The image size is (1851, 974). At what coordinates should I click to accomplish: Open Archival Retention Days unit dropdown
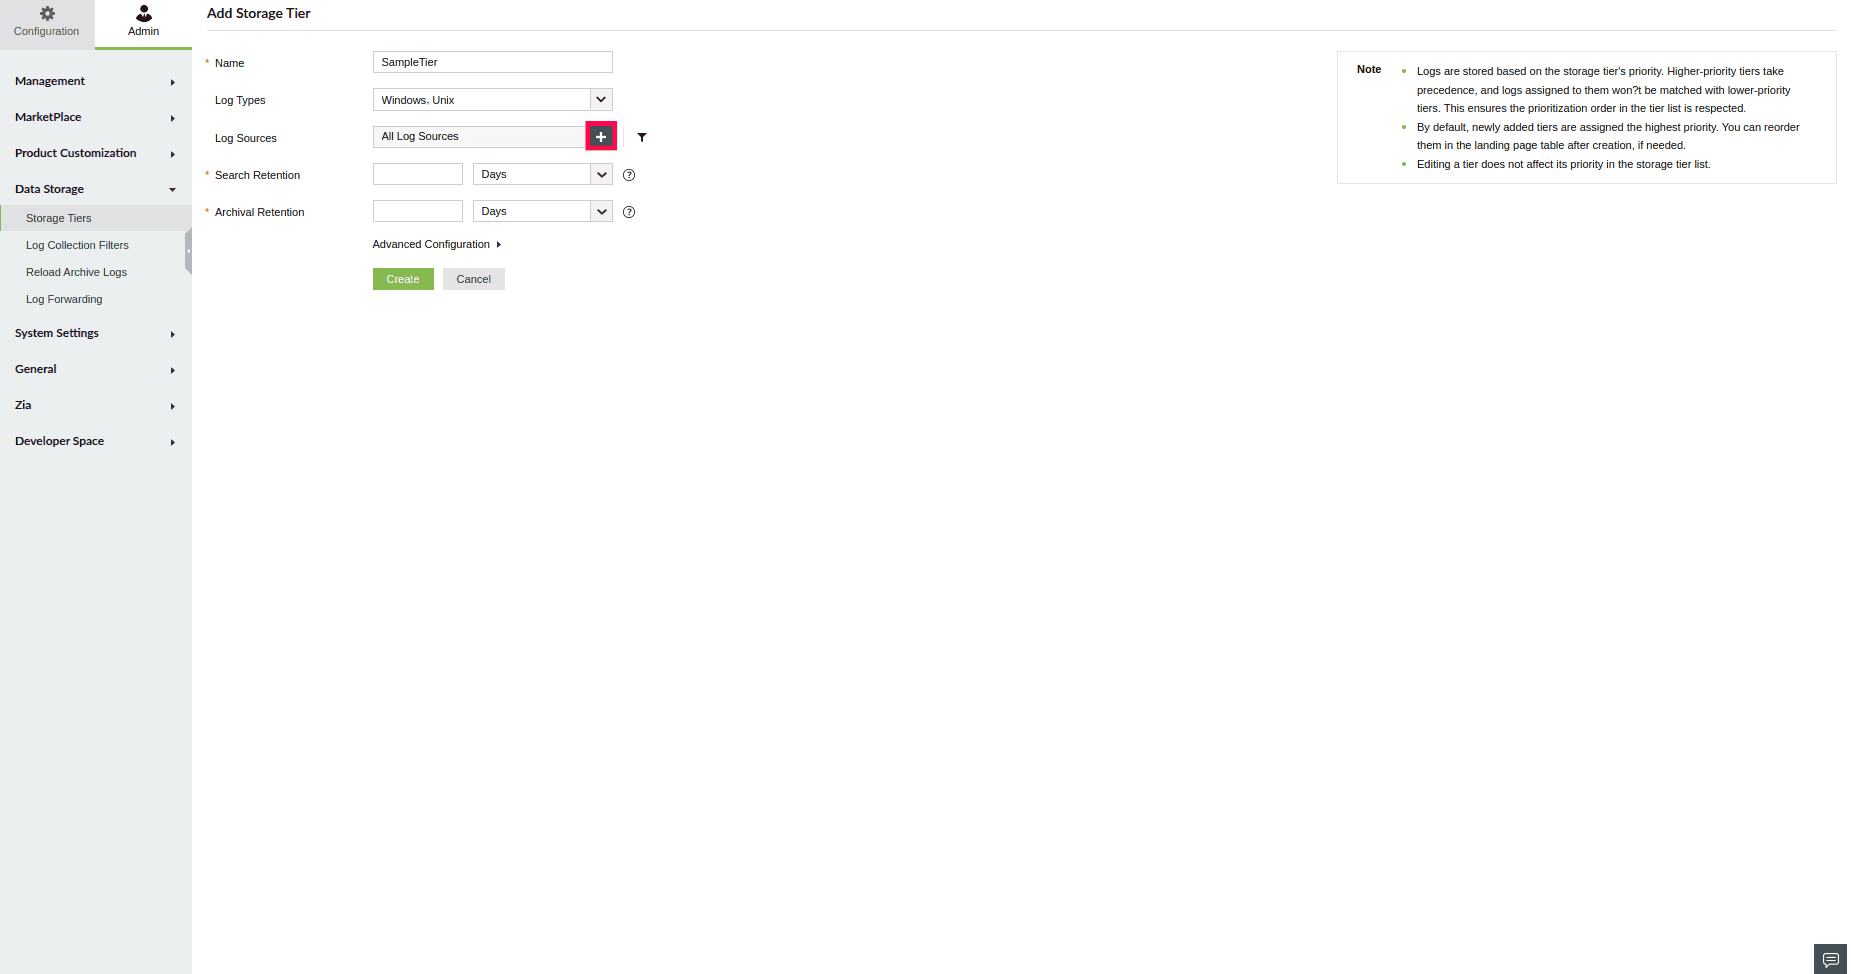pos(542,211)
